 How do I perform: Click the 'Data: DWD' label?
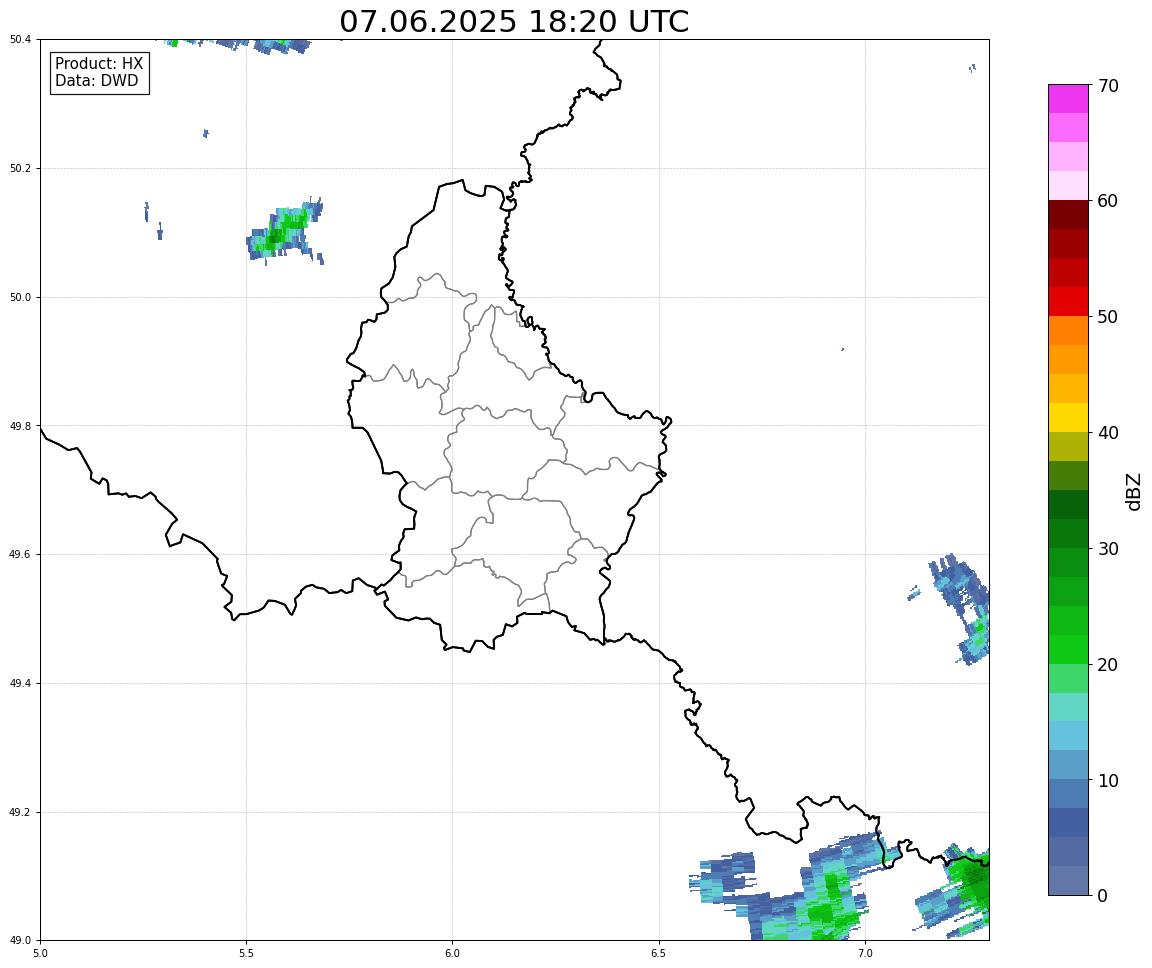click(x=96, y=81)
